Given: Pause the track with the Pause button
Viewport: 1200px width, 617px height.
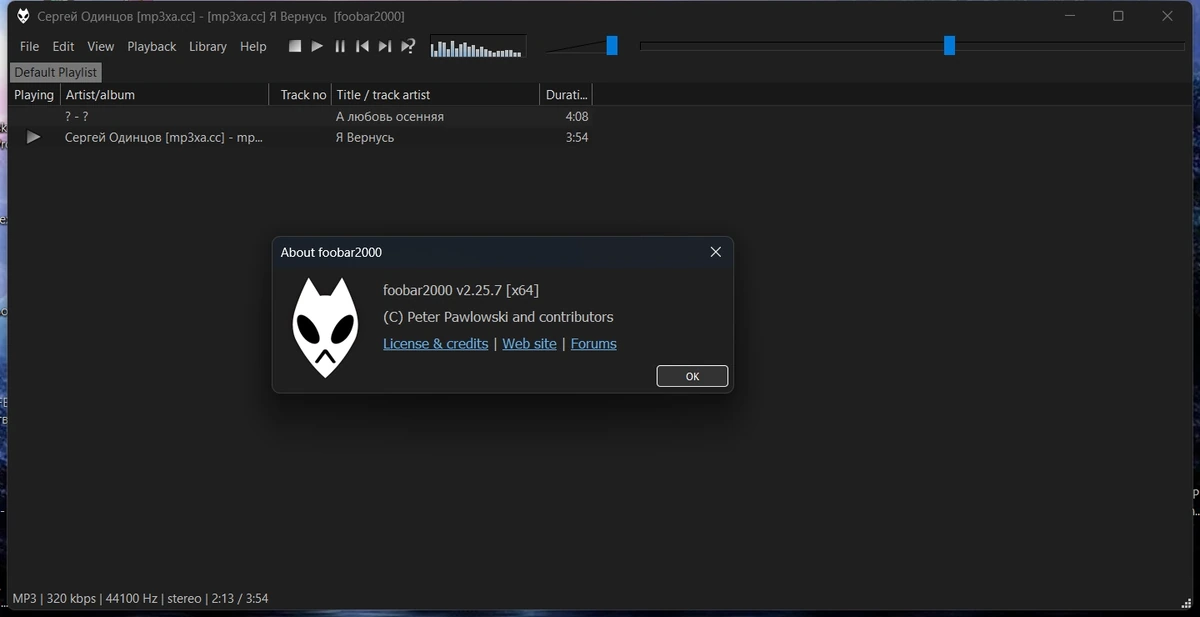Looking at the screenshot, I should tap(340, 46).
